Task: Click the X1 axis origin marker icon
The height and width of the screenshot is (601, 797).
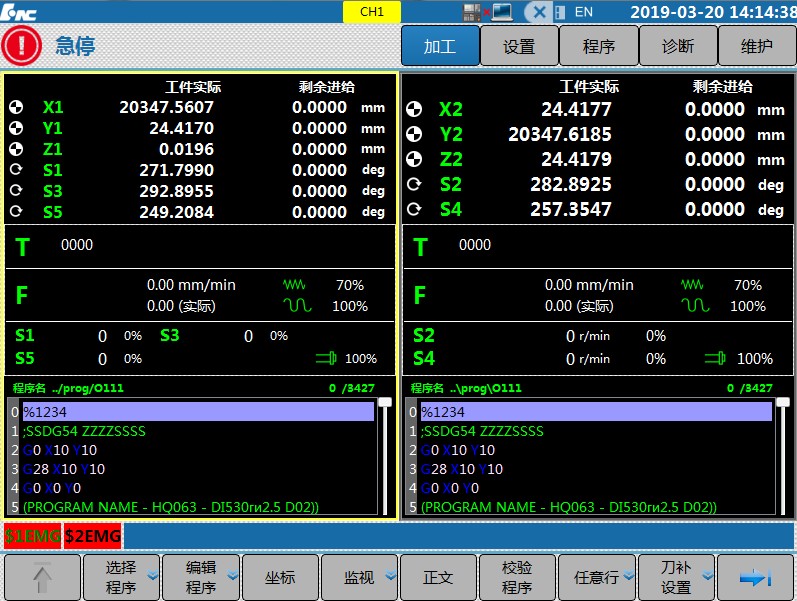Action: pyautogui.click(x=15, y=107)
